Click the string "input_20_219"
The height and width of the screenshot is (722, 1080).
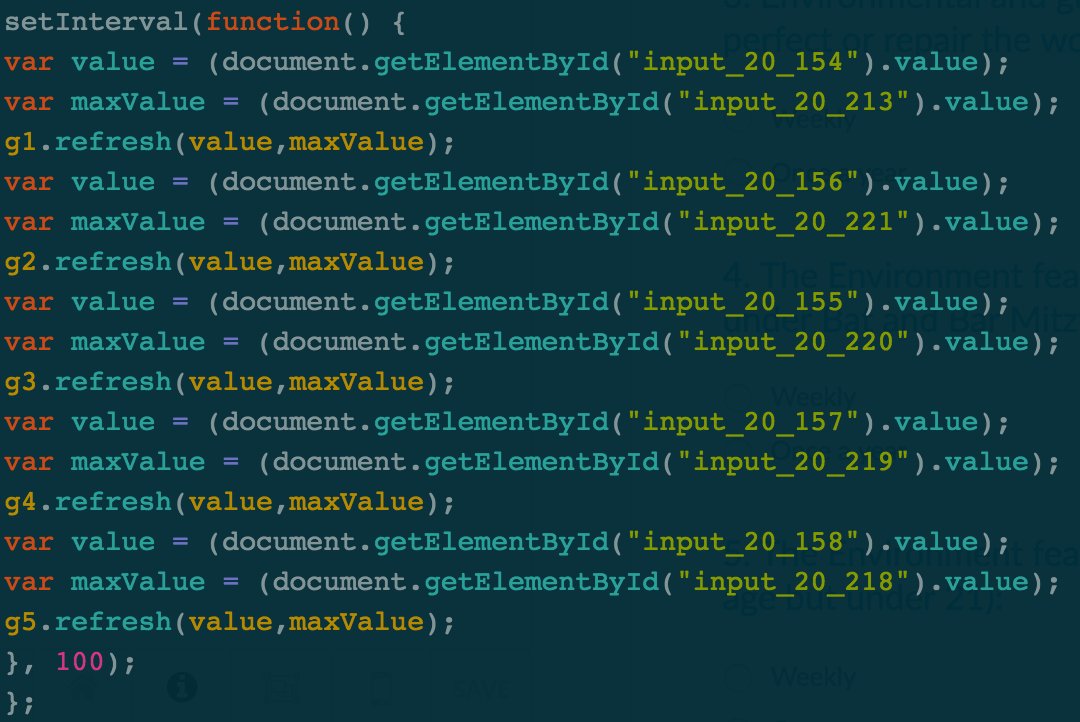[793, 462]
